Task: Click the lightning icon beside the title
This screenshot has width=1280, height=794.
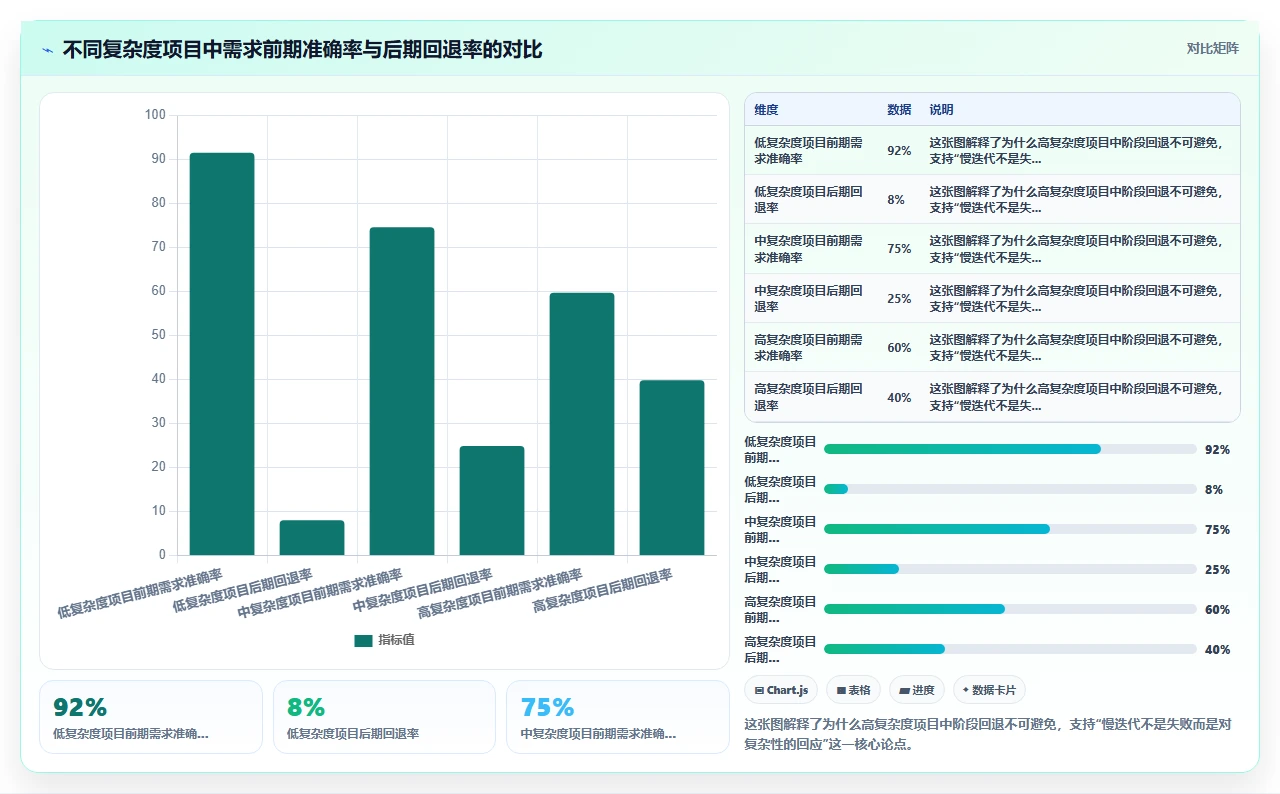Action: (x=48, y=50)
